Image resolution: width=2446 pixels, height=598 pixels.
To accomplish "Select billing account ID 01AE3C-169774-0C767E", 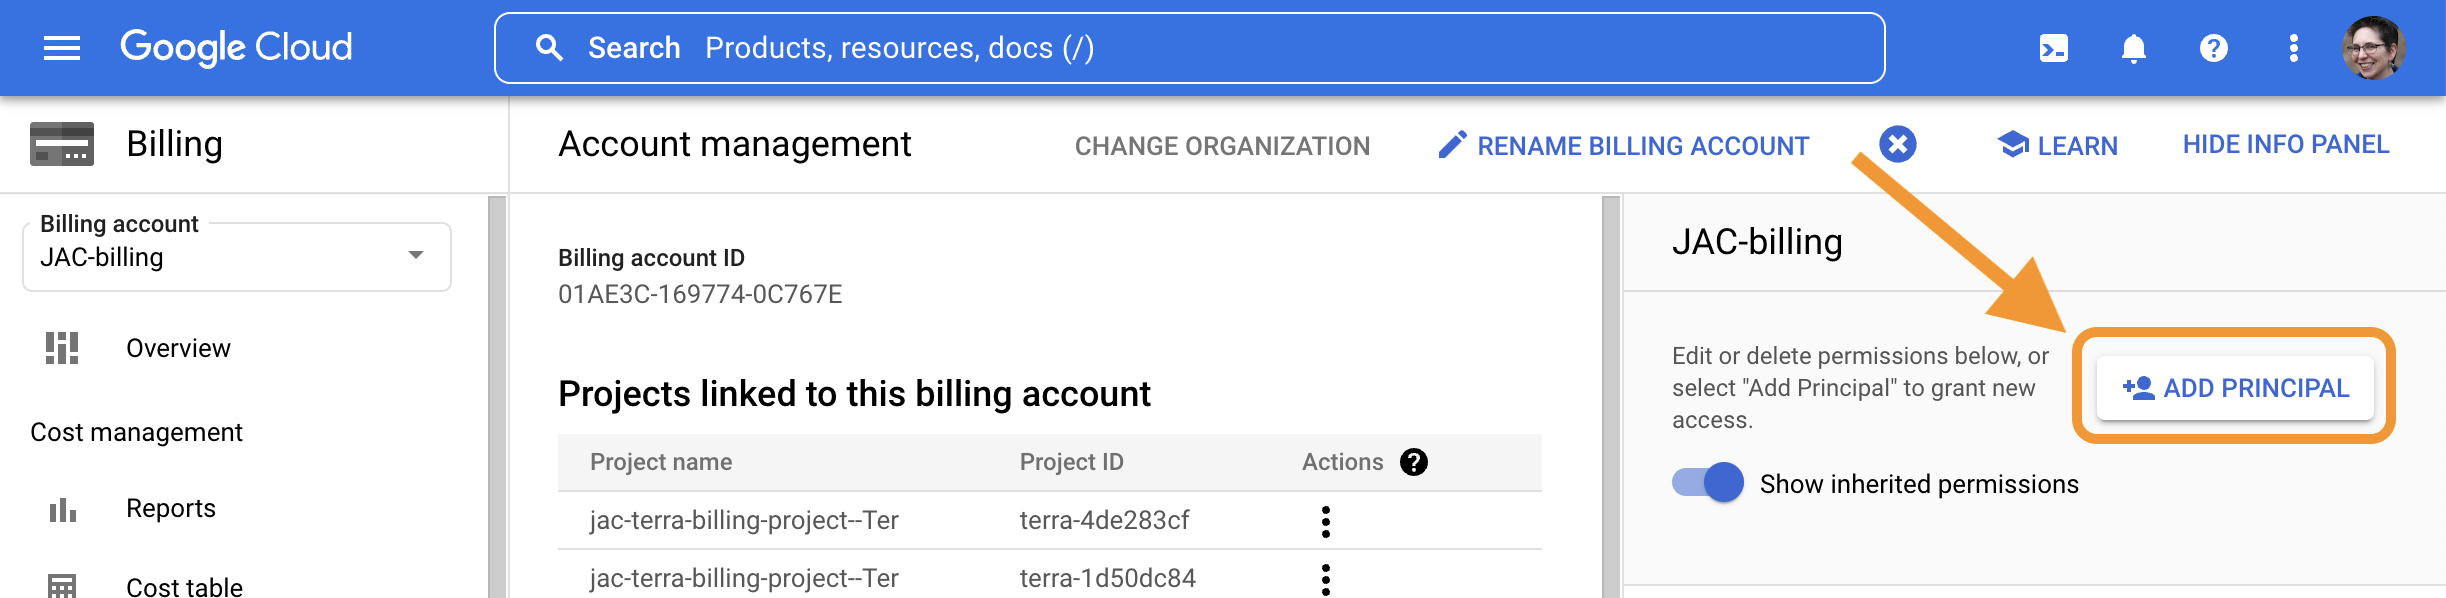I will pyautogui.click(x=700, y=294).
